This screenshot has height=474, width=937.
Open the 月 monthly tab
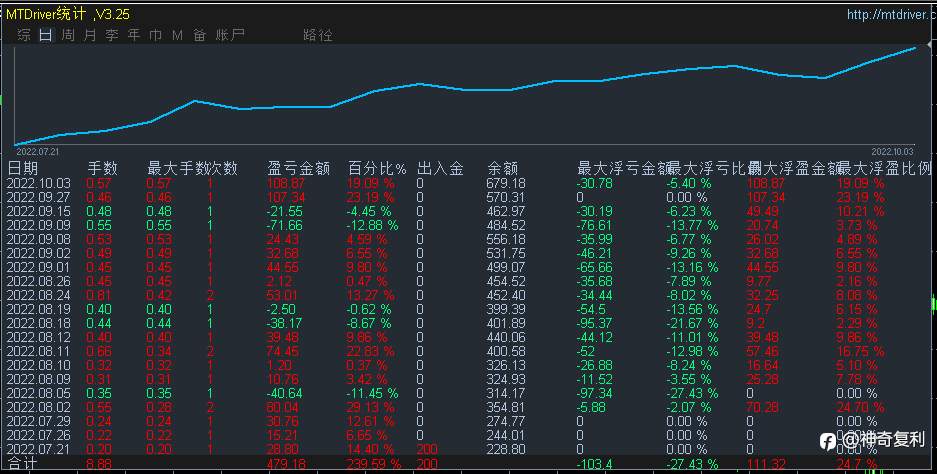point(90,35)
